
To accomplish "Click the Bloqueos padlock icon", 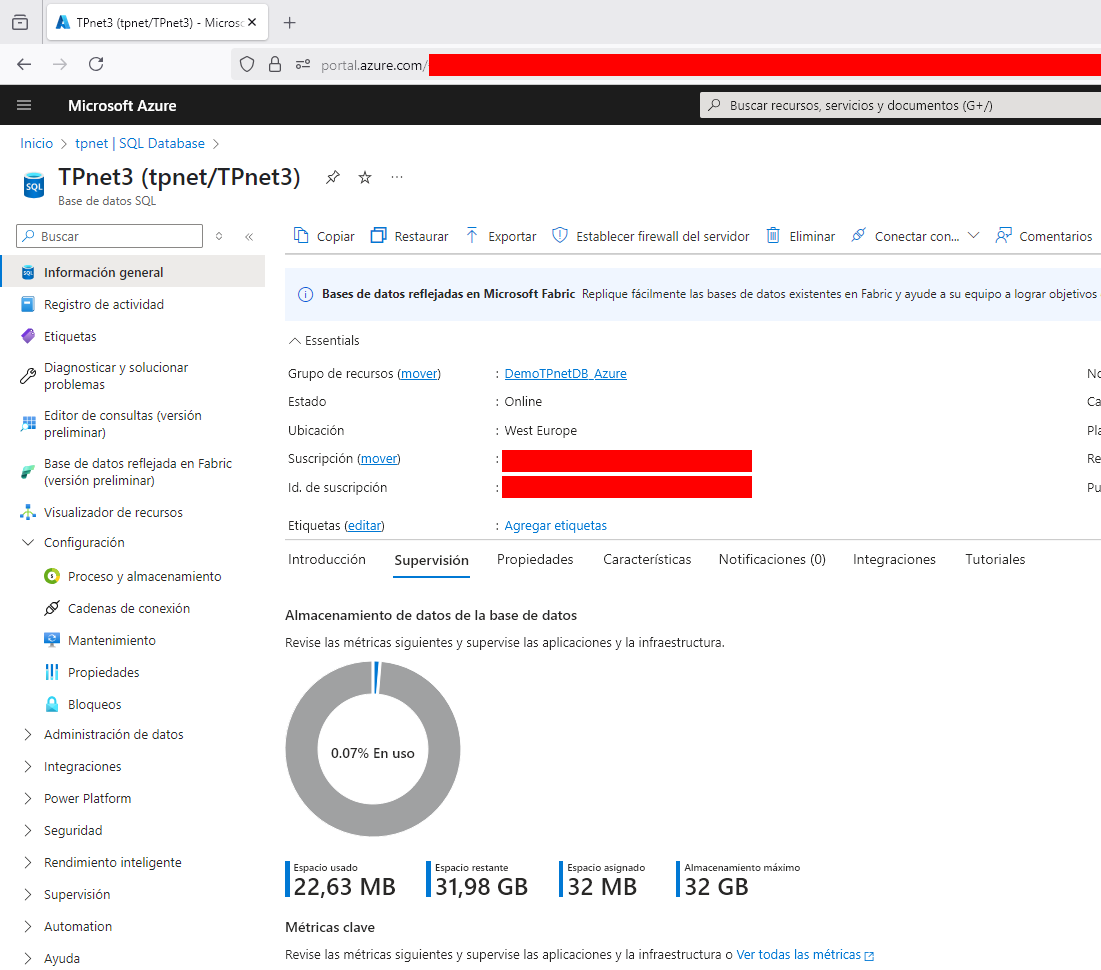I will pyautogui.click(x=52, y=704).
